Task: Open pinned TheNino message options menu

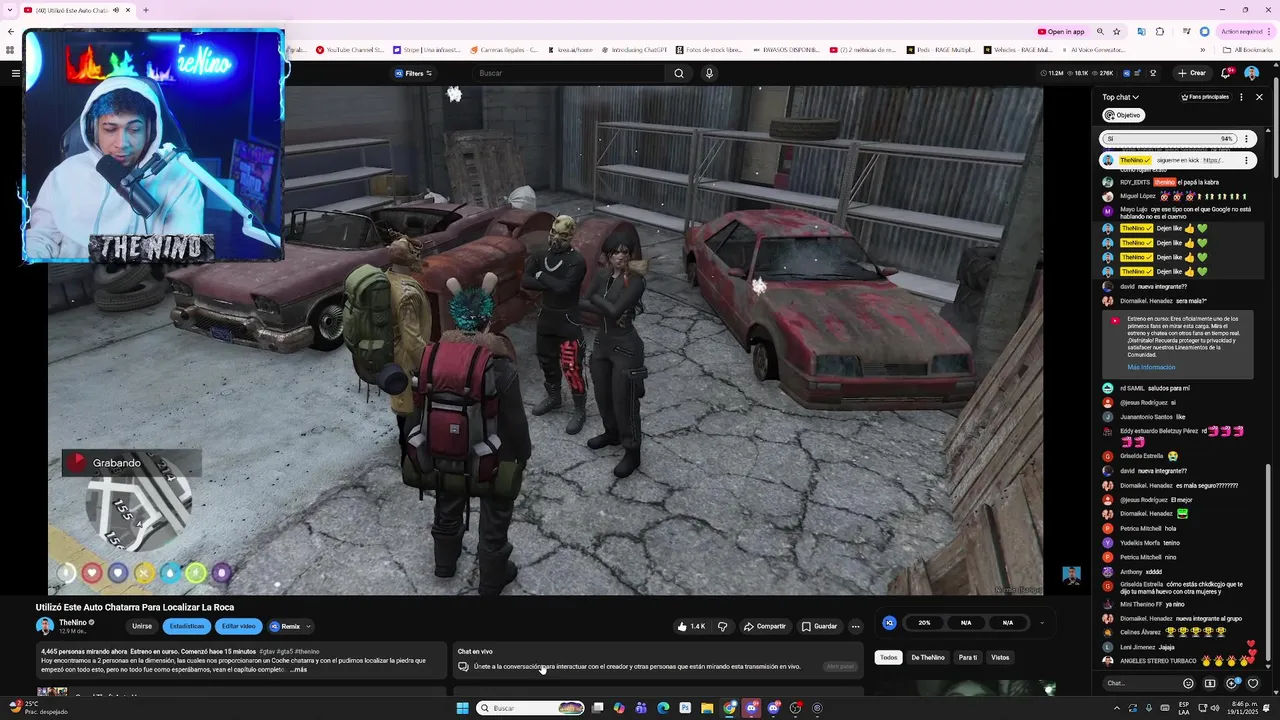Action: pyautogui.click(x=1246, y=160)
